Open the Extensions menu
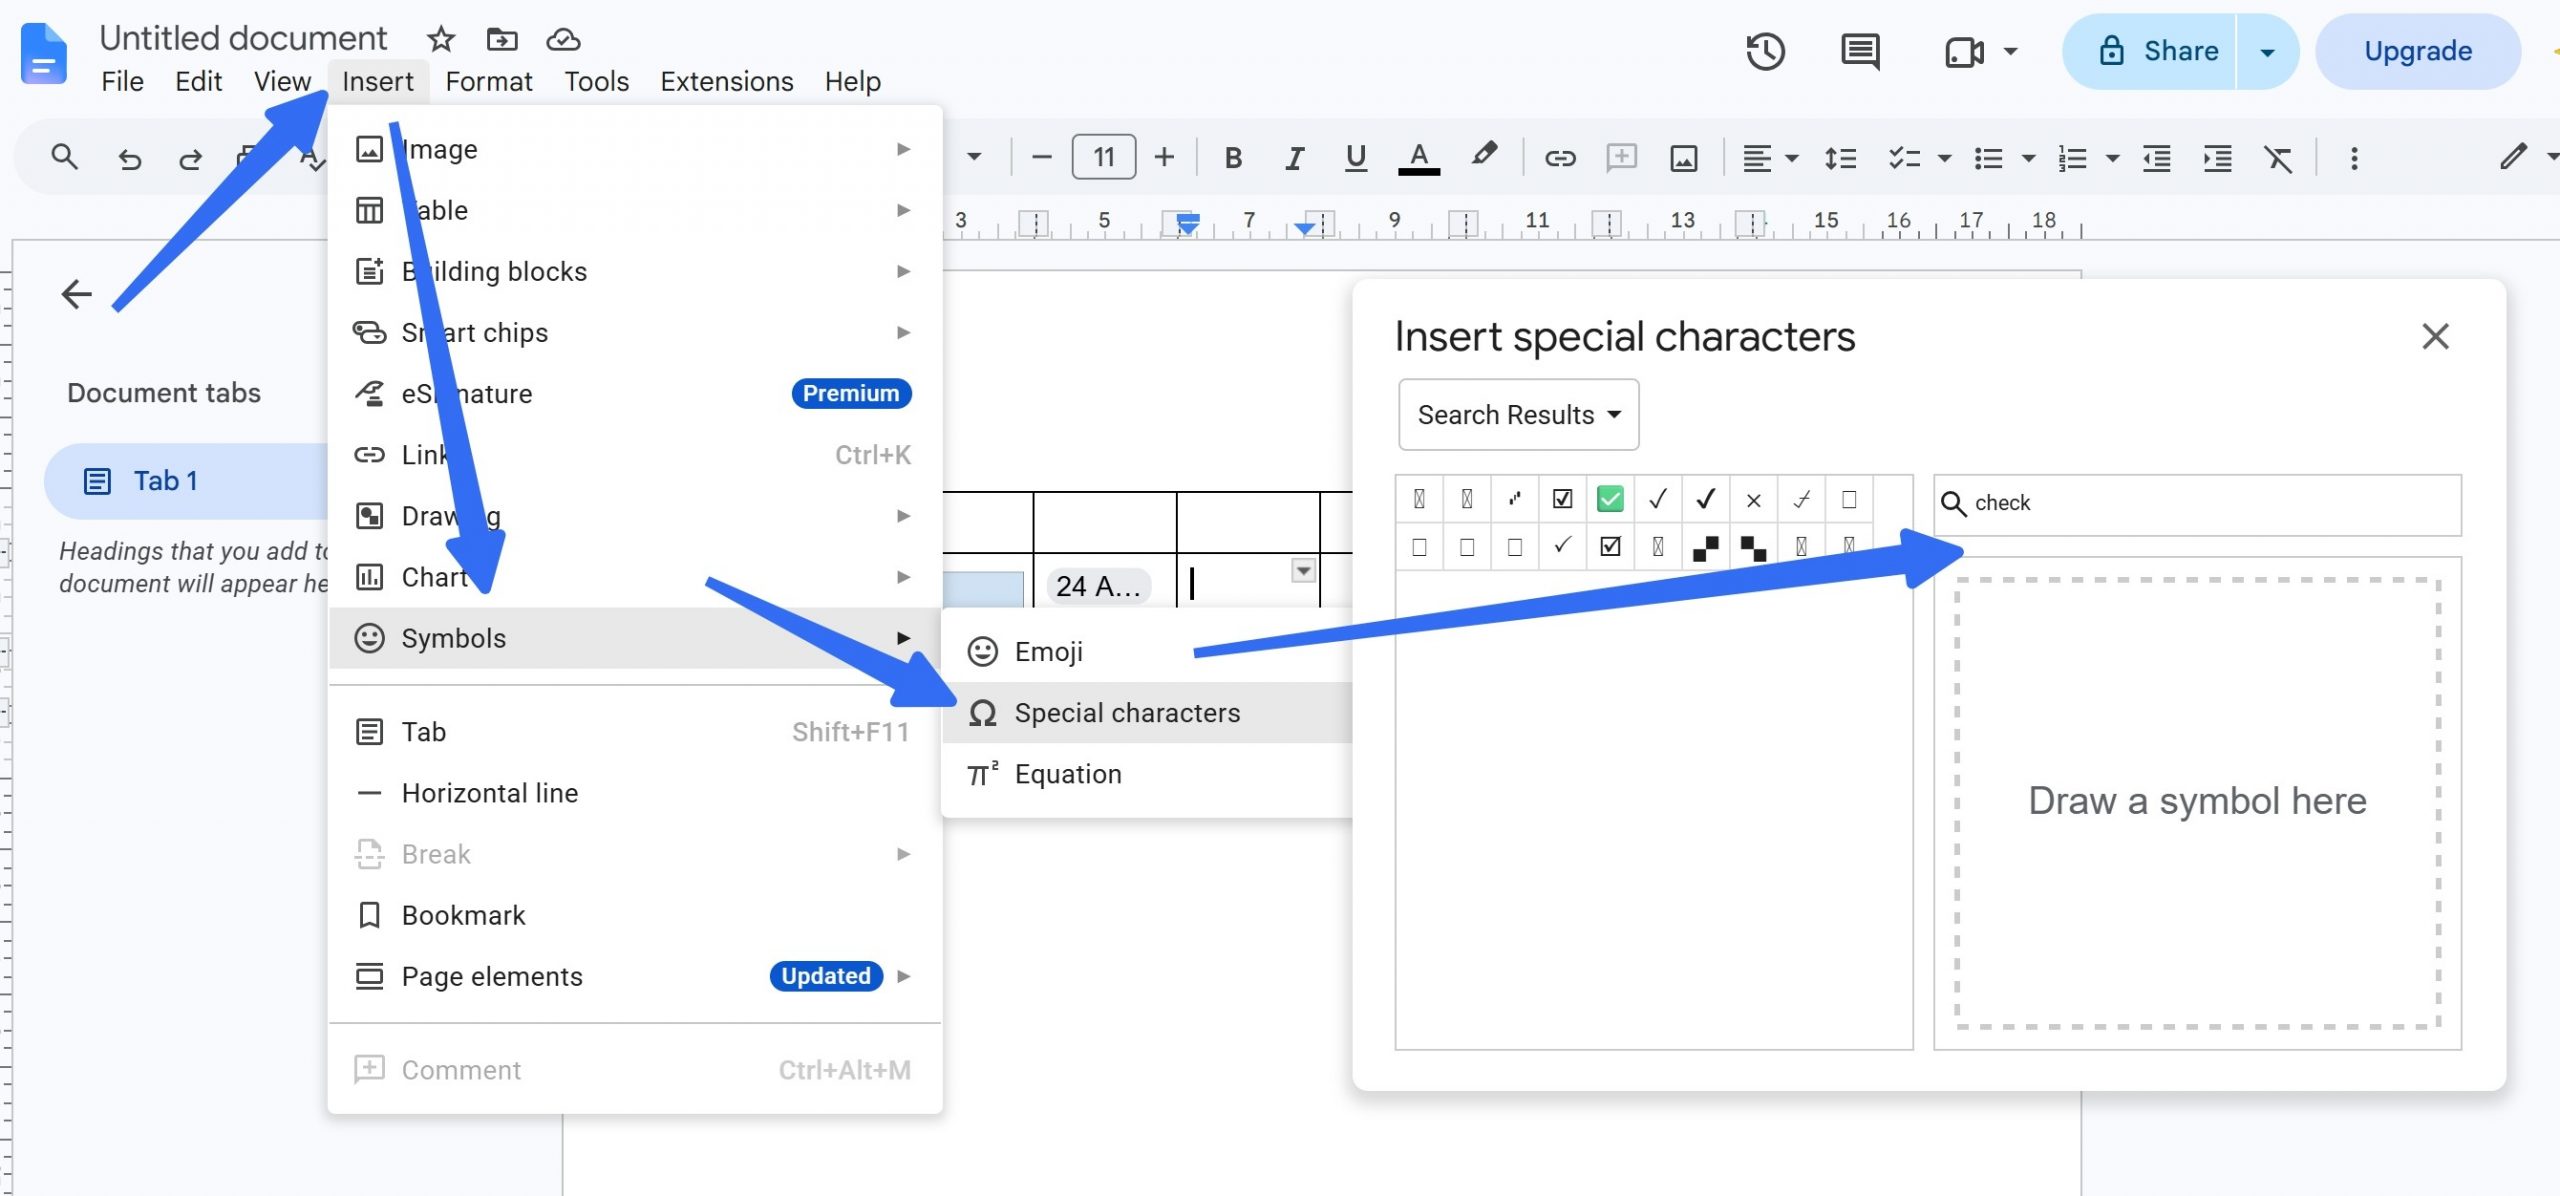The height and width of the screenshot is (1196, 2560). point(726,81)
